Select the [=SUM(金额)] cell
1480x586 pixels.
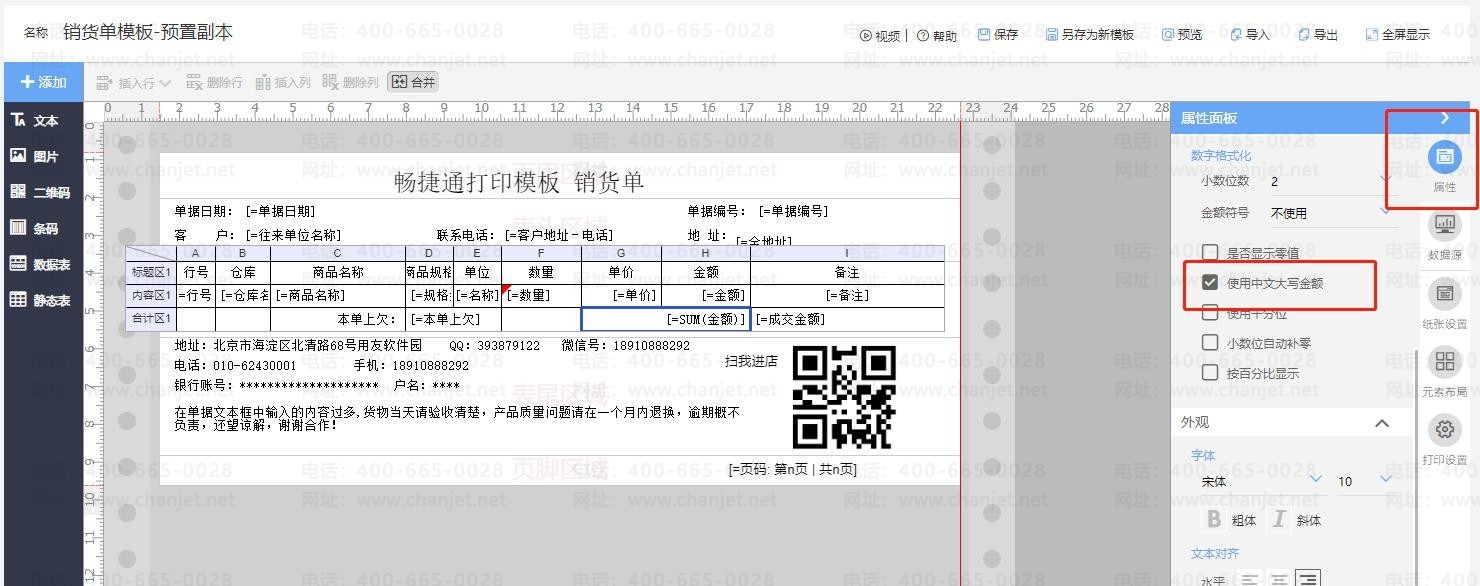coord(665,319)
